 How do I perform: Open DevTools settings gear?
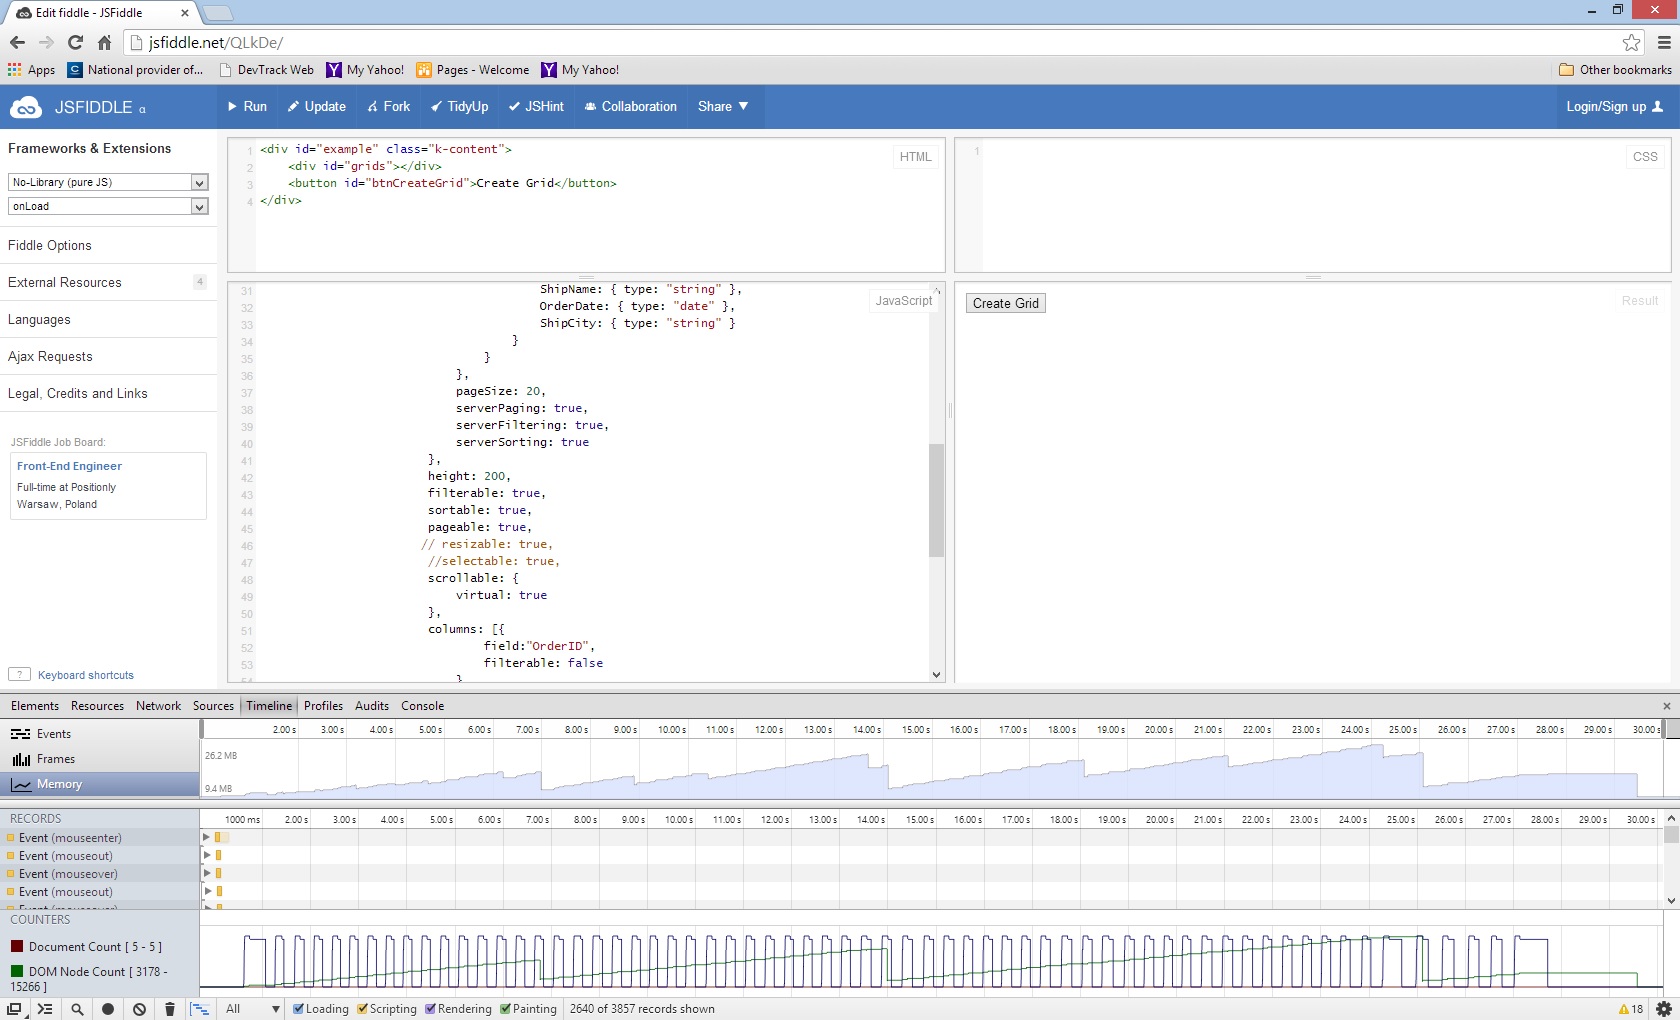pos(1664,1009)
